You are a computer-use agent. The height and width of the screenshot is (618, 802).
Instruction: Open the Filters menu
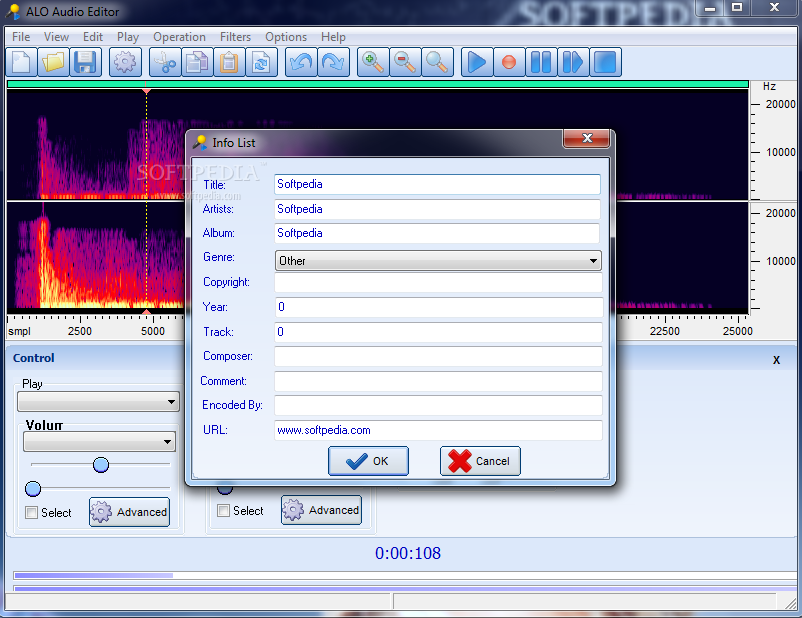coord(235,37)
